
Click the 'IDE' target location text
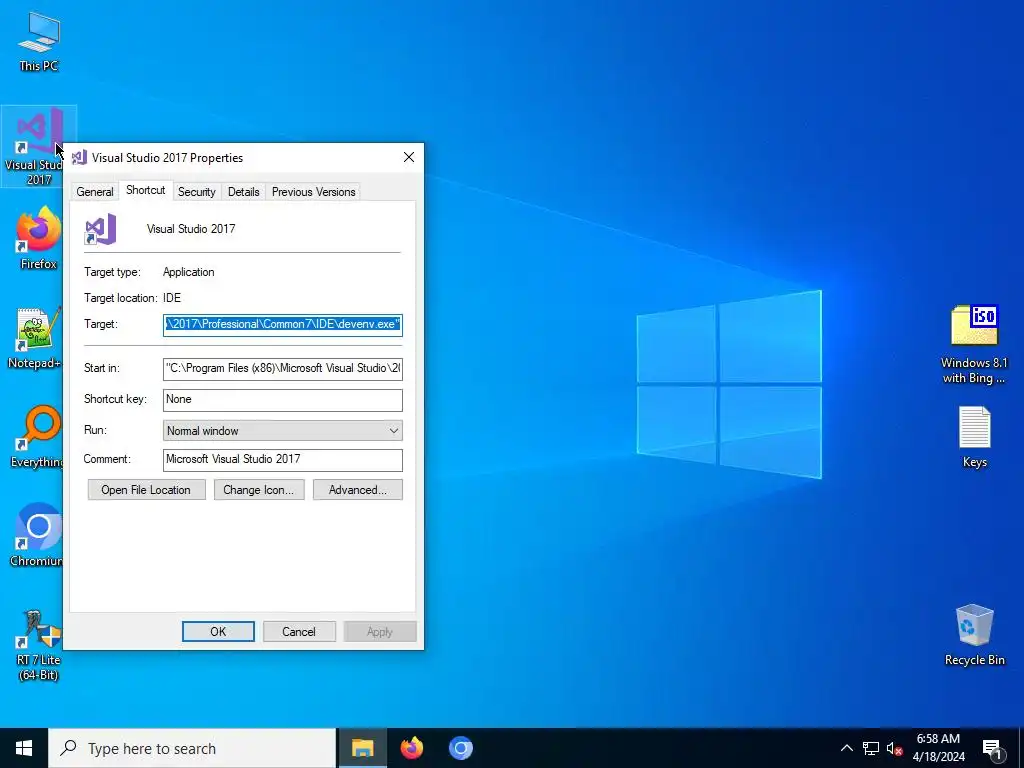(x=172, y=298)
